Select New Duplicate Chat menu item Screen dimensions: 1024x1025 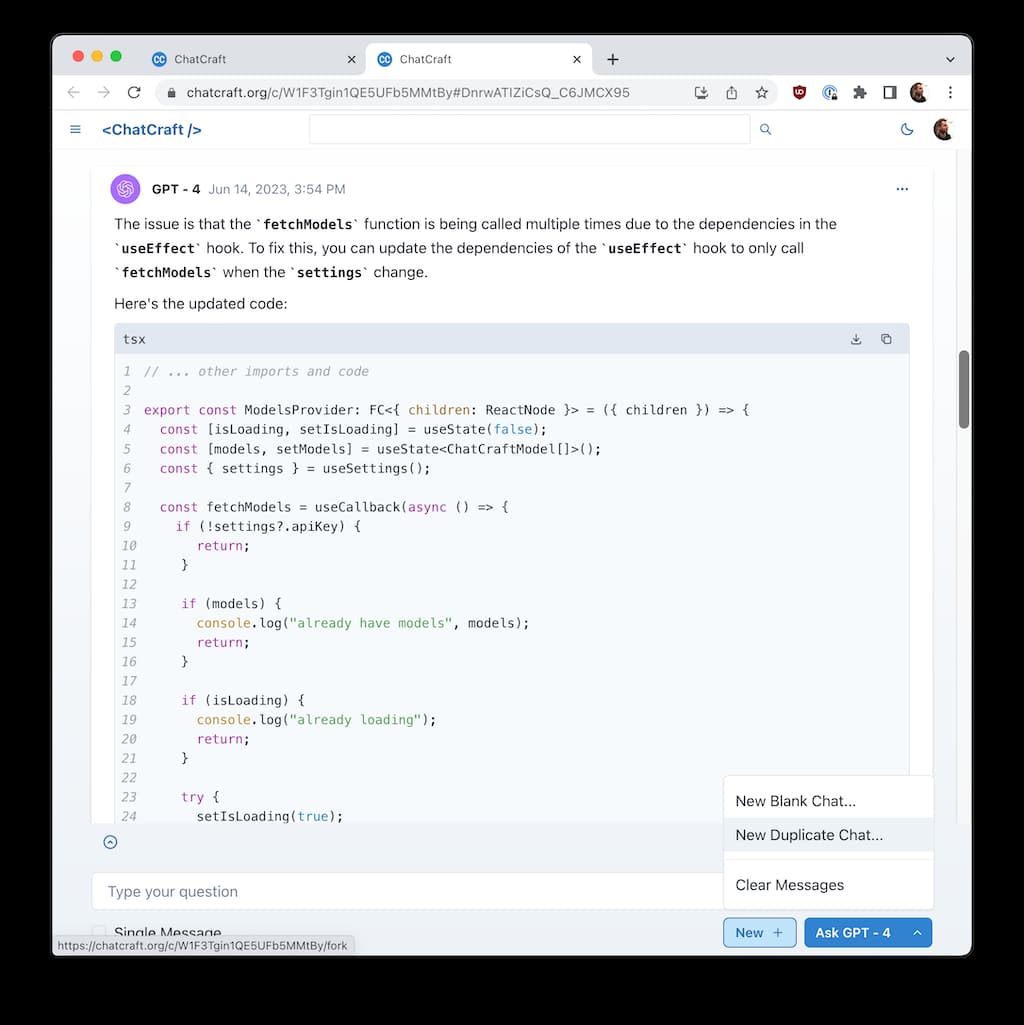pos(828,835)
